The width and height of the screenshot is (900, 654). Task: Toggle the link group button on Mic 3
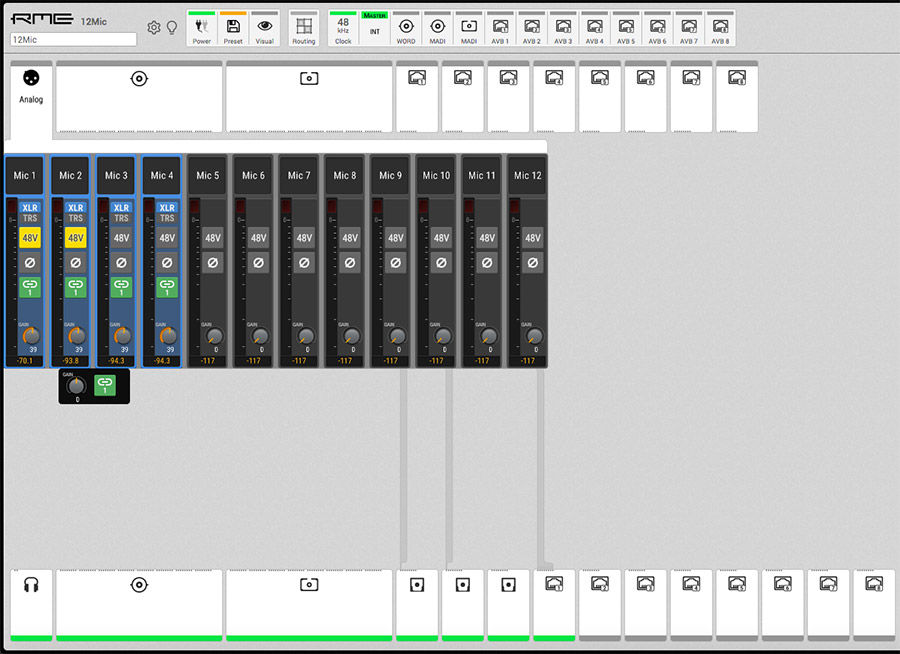[121, 287]
